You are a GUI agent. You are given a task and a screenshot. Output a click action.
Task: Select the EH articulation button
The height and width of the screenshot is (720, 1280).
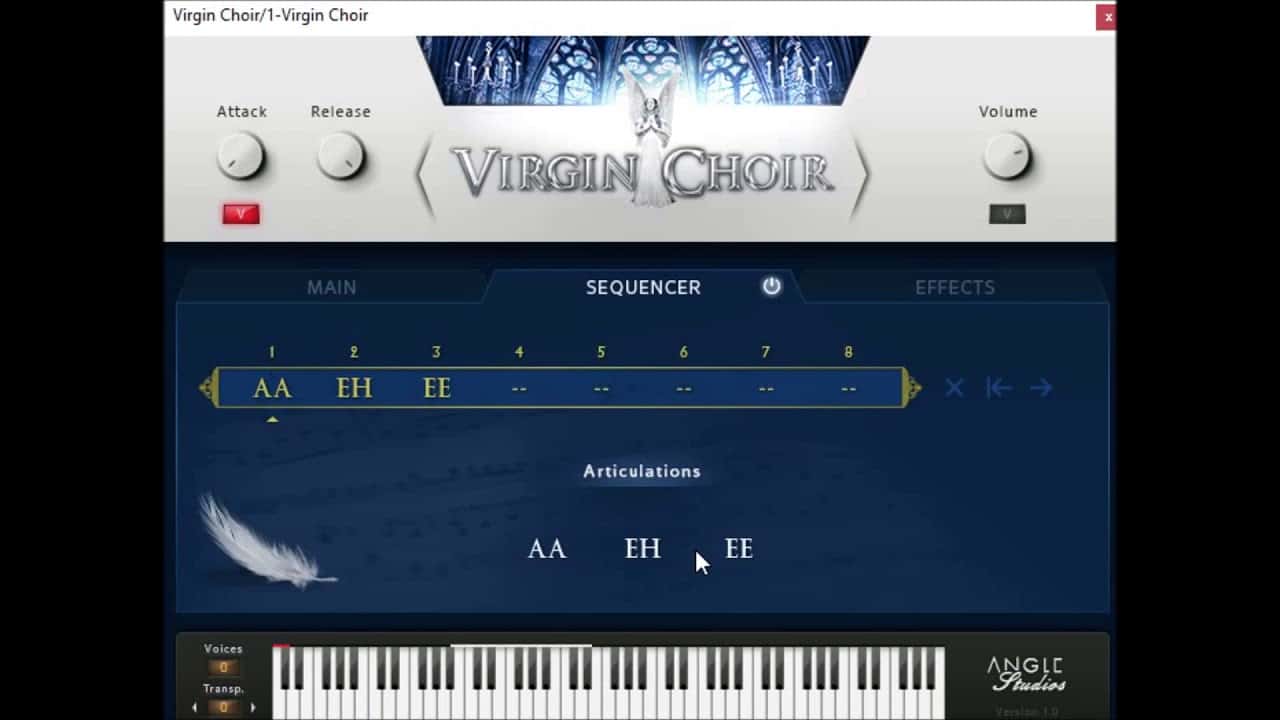(643, 549)
